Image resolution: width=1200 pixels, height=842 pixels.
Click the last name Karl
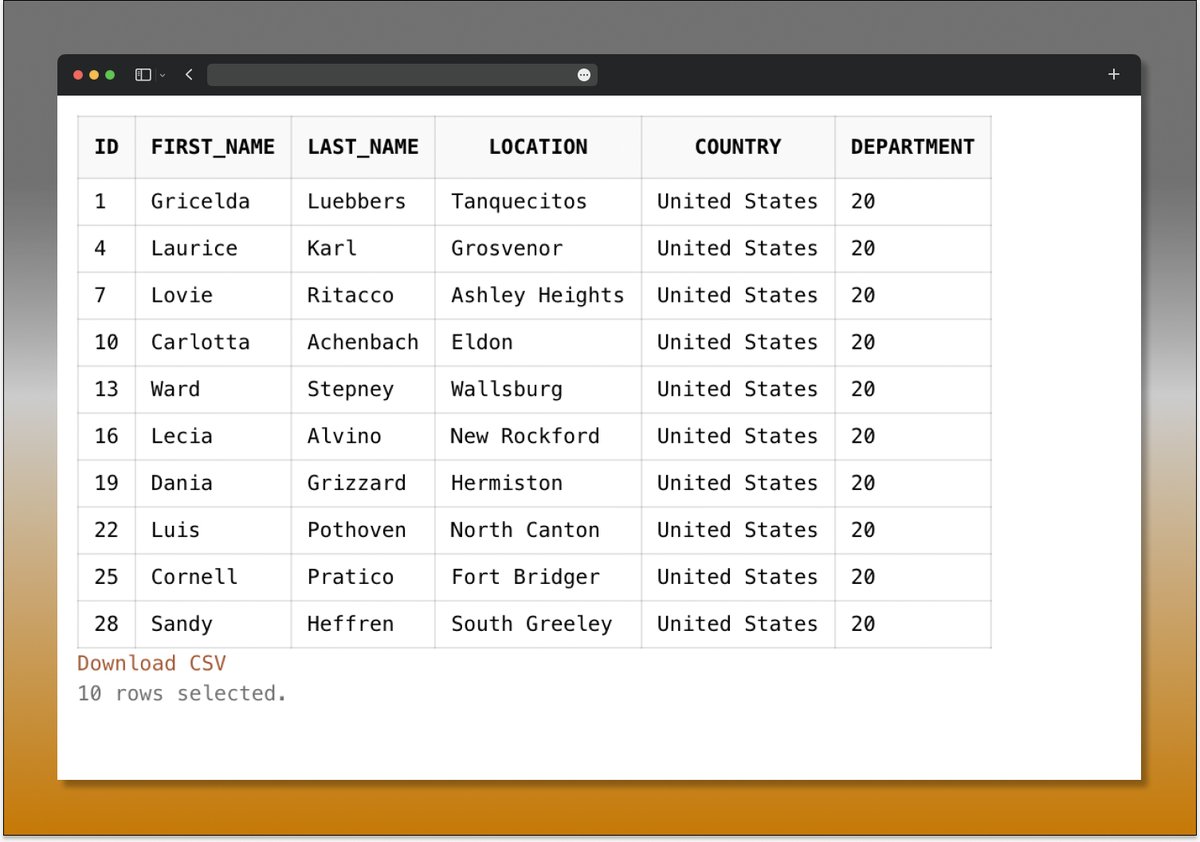click(332, 248)
